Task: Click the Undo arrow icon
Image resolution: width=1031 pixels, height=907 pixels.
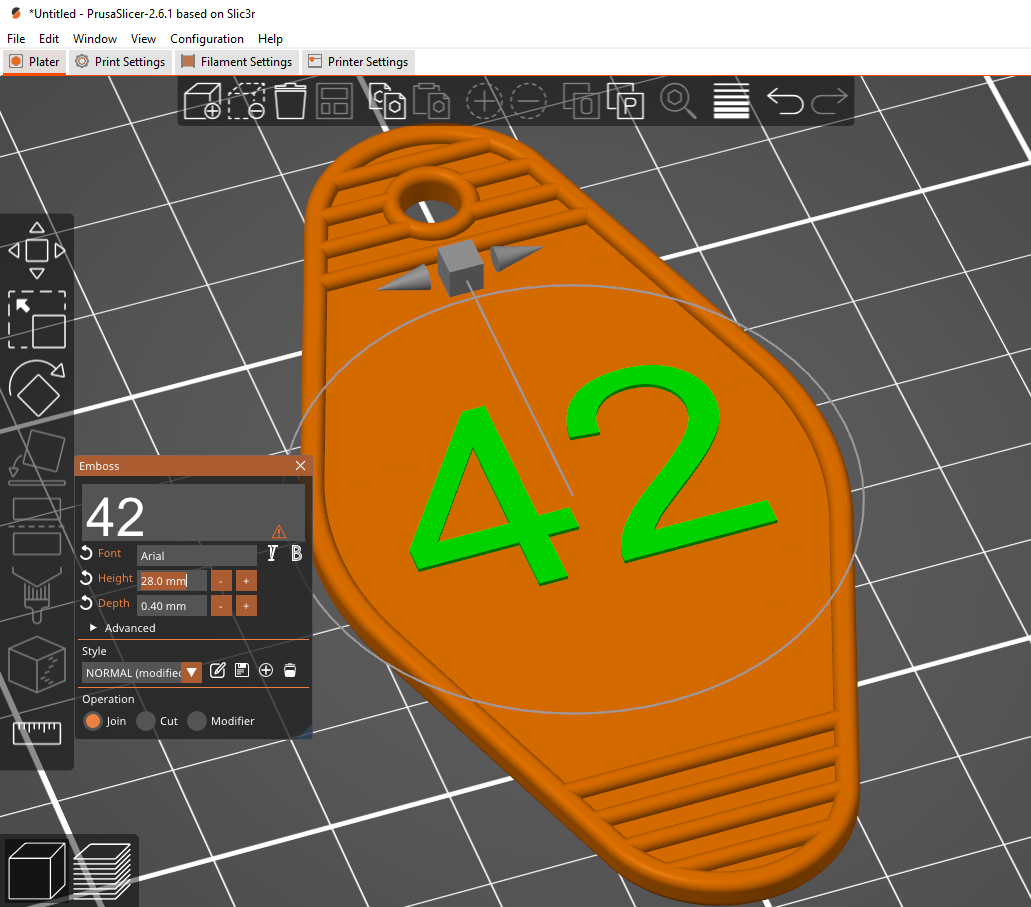Action: point(785,101)
